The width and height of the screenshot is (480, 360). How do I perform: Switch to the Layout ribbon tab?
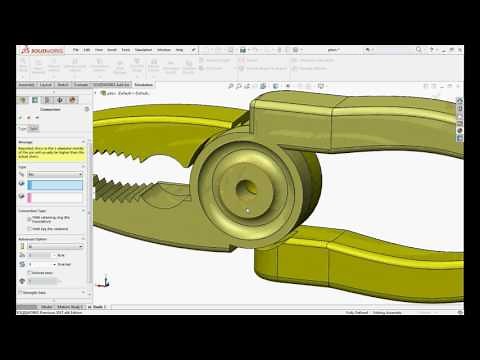tap(46, 85)
